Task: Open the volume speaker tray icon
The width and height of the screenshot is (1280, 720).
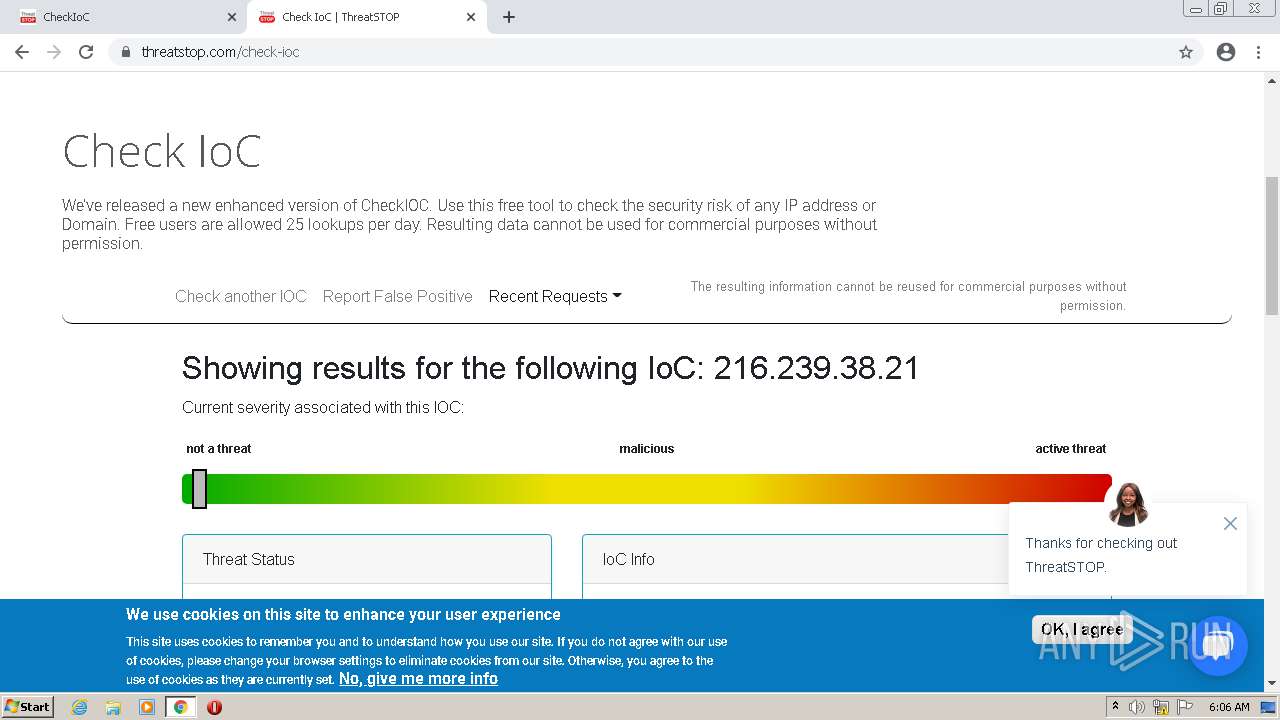Action: click(x=1137, y=707)
